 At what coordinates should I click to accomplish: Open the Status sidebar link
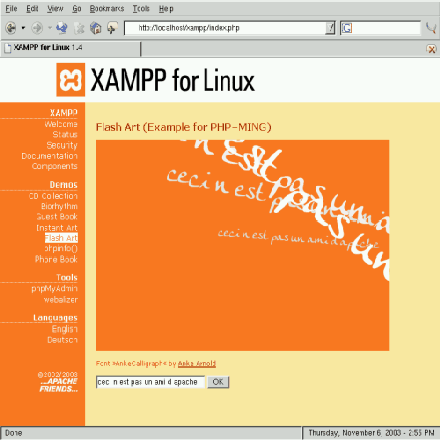point(65,135)
